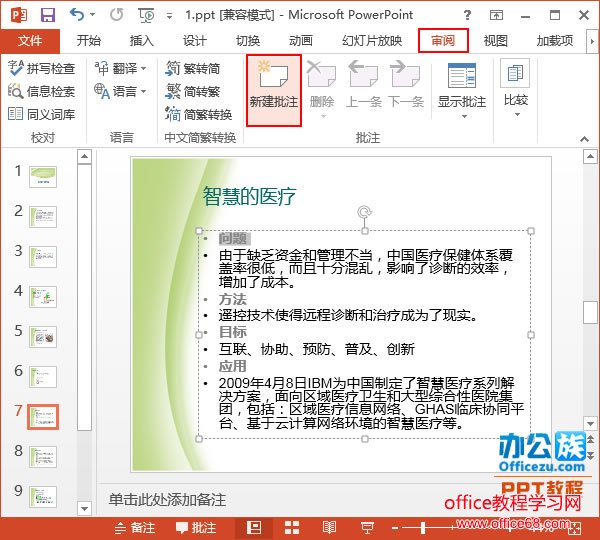600x540 pixels.
Task: Switch to Normal view icon
Action: pos(254,528)
